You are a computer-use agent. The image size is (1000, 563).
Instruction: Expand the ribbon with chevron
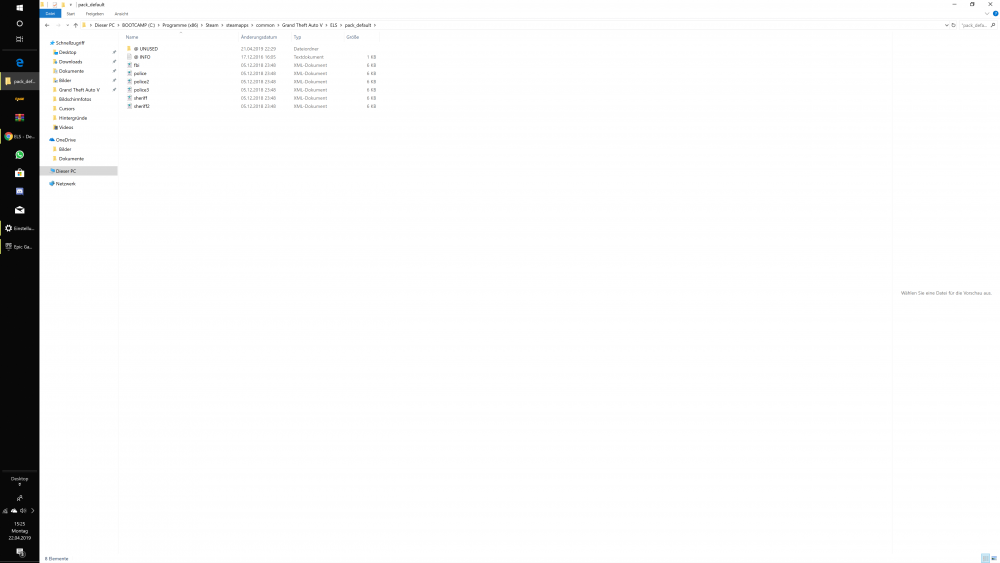(x=987, y=13)
